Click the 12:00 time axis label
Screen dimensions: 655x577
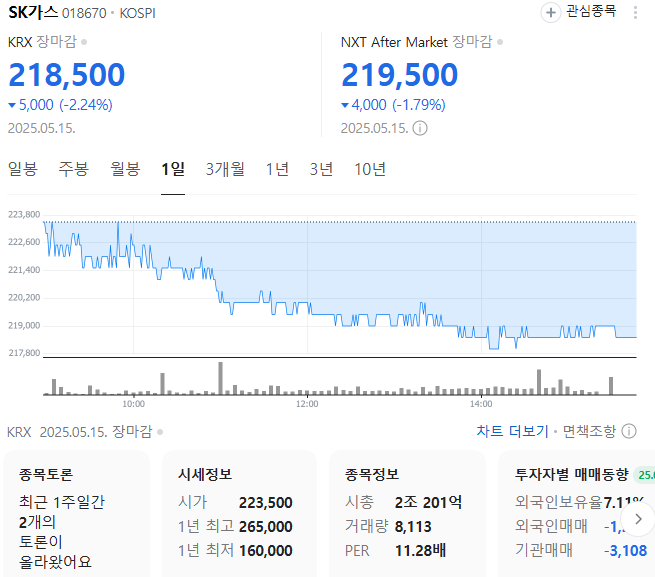coord(307,404)
